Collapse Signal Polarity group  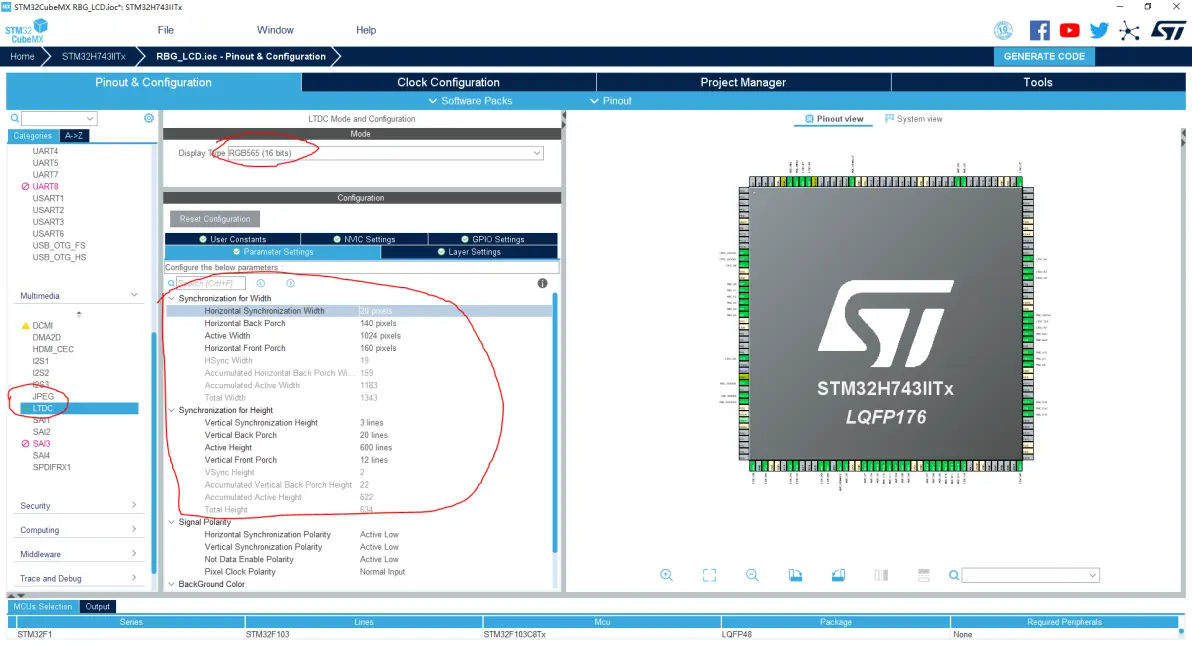[172, 522]
